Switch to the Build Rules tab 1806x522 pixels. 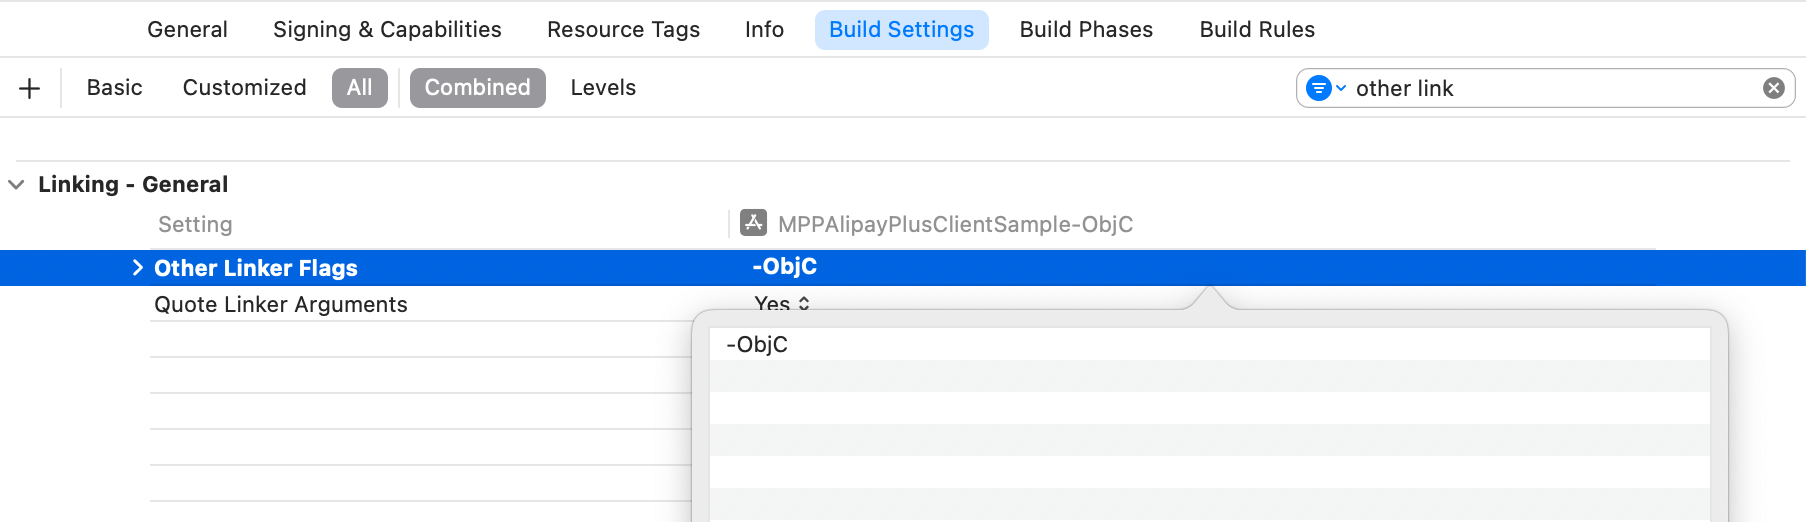point(1257,30)
